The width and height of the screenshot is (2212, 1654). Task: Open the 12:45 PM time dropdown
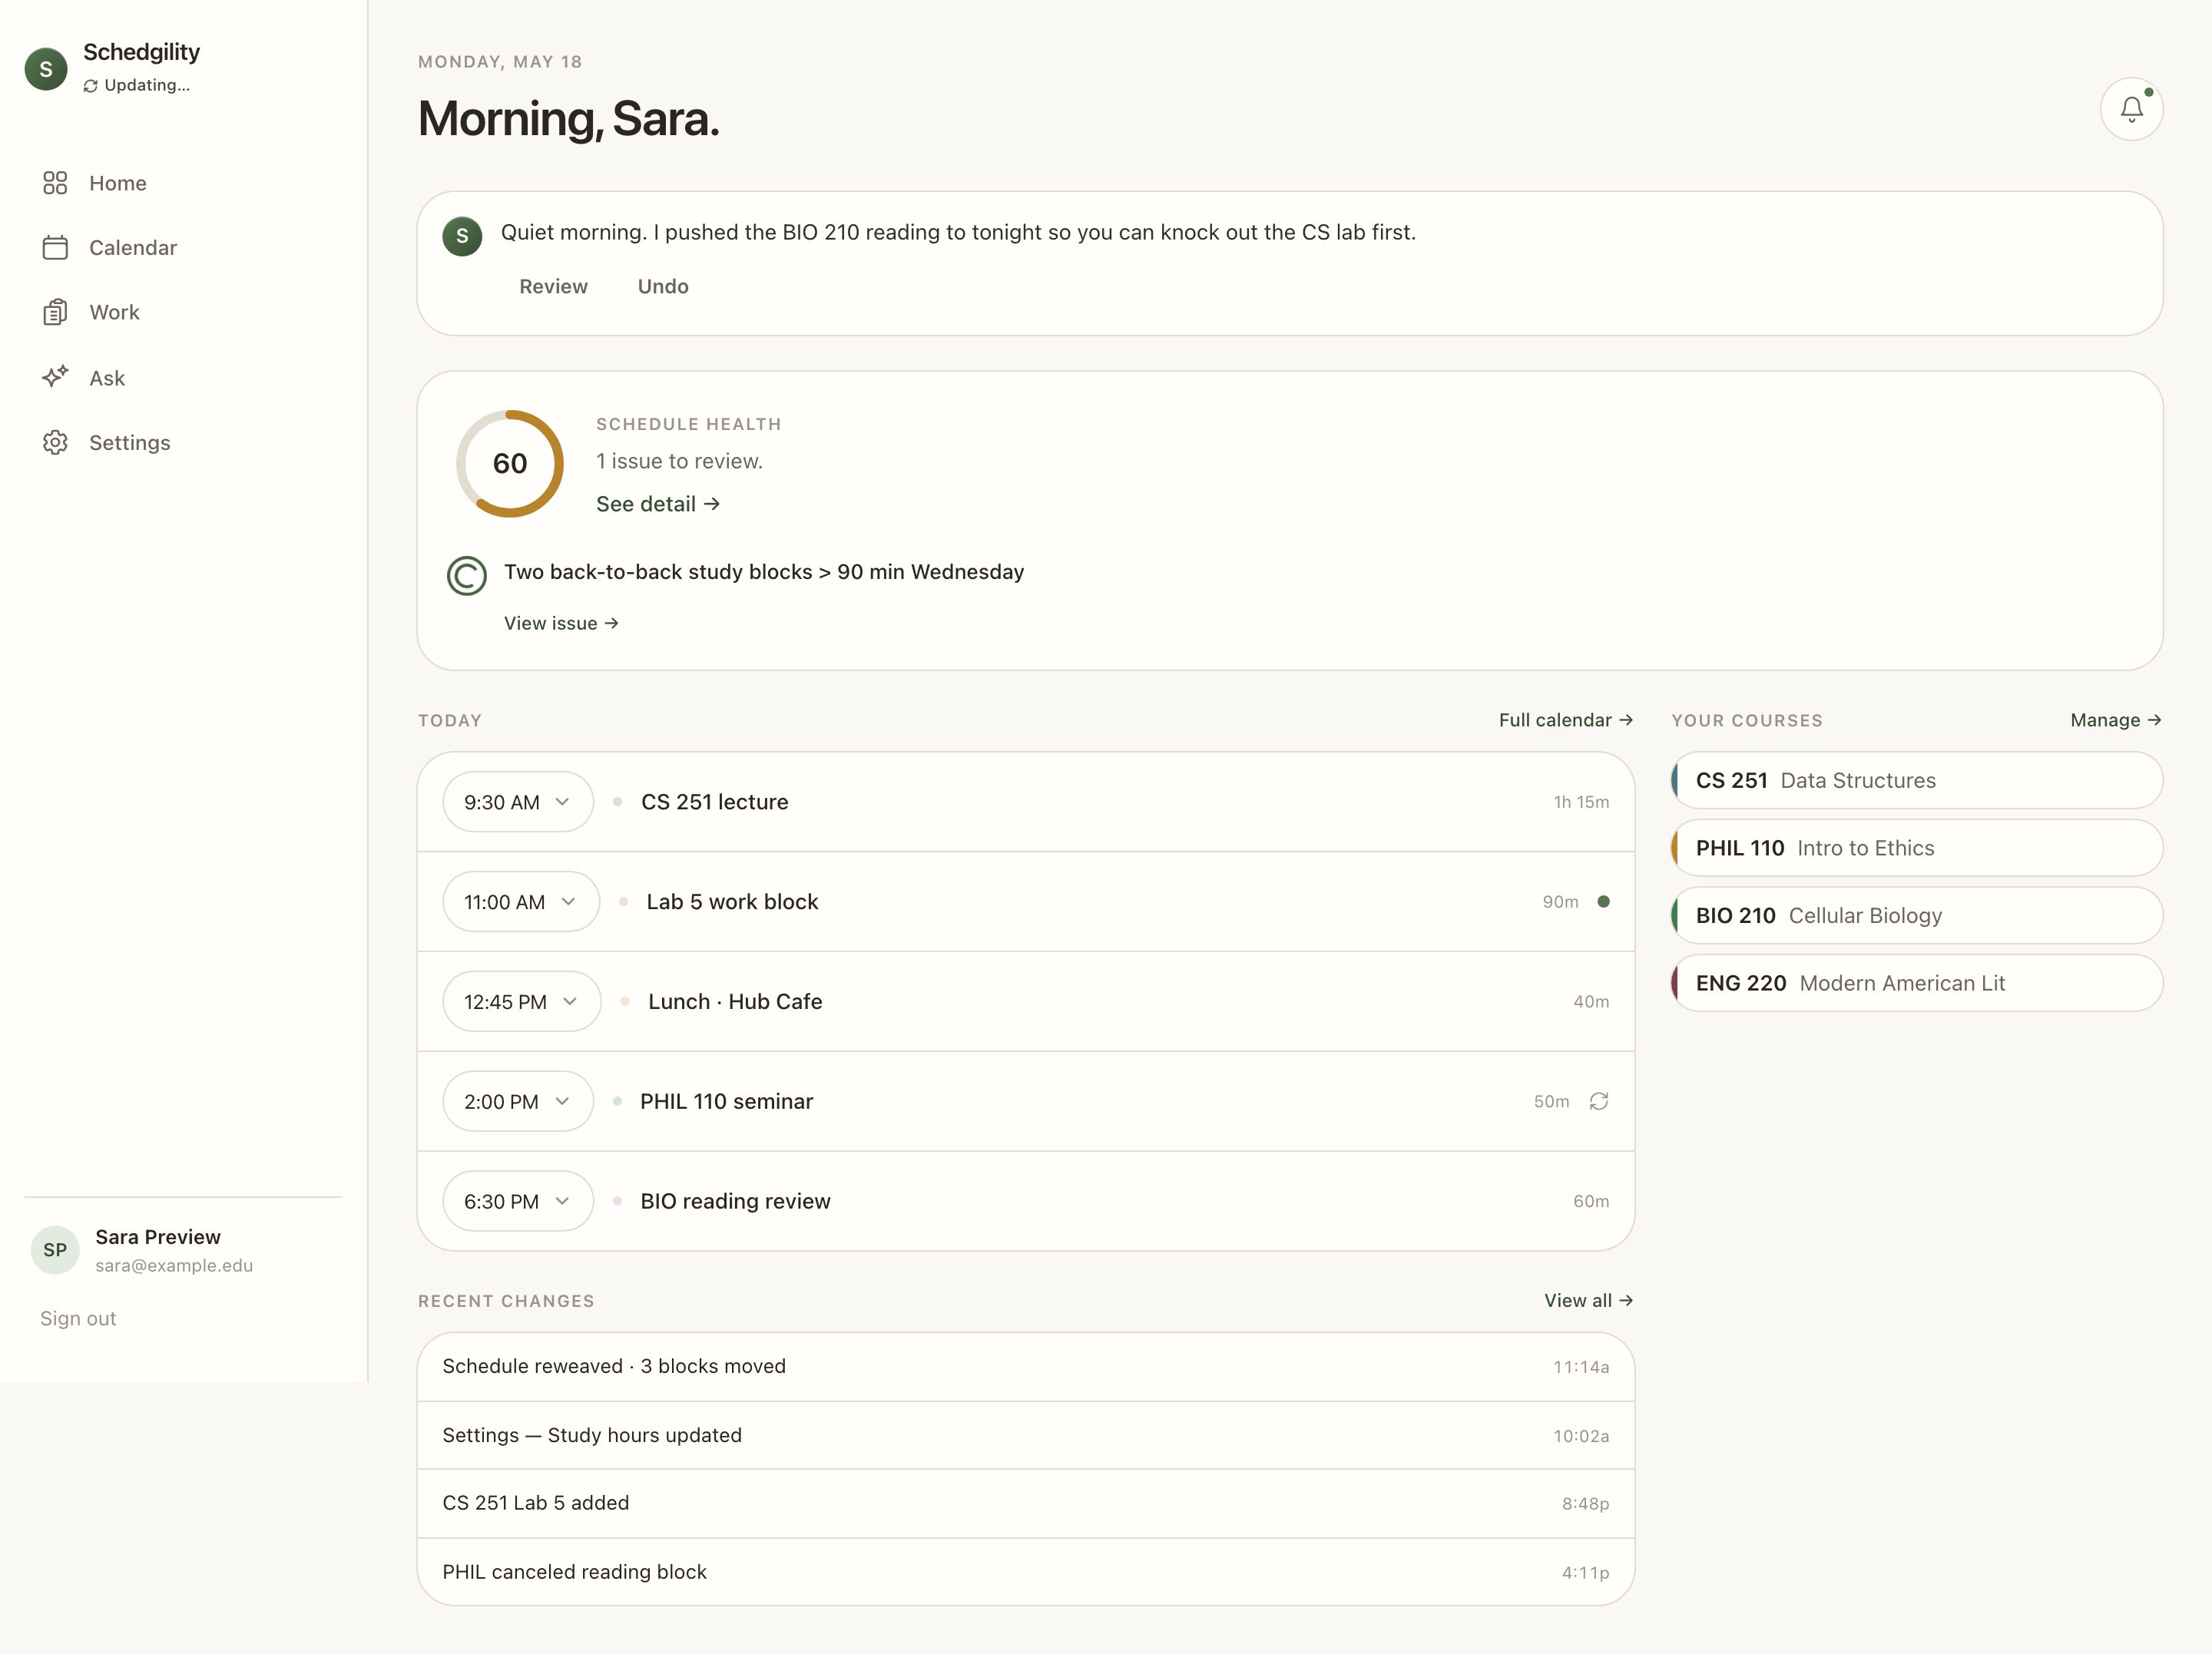click(x=522, y=1002)
